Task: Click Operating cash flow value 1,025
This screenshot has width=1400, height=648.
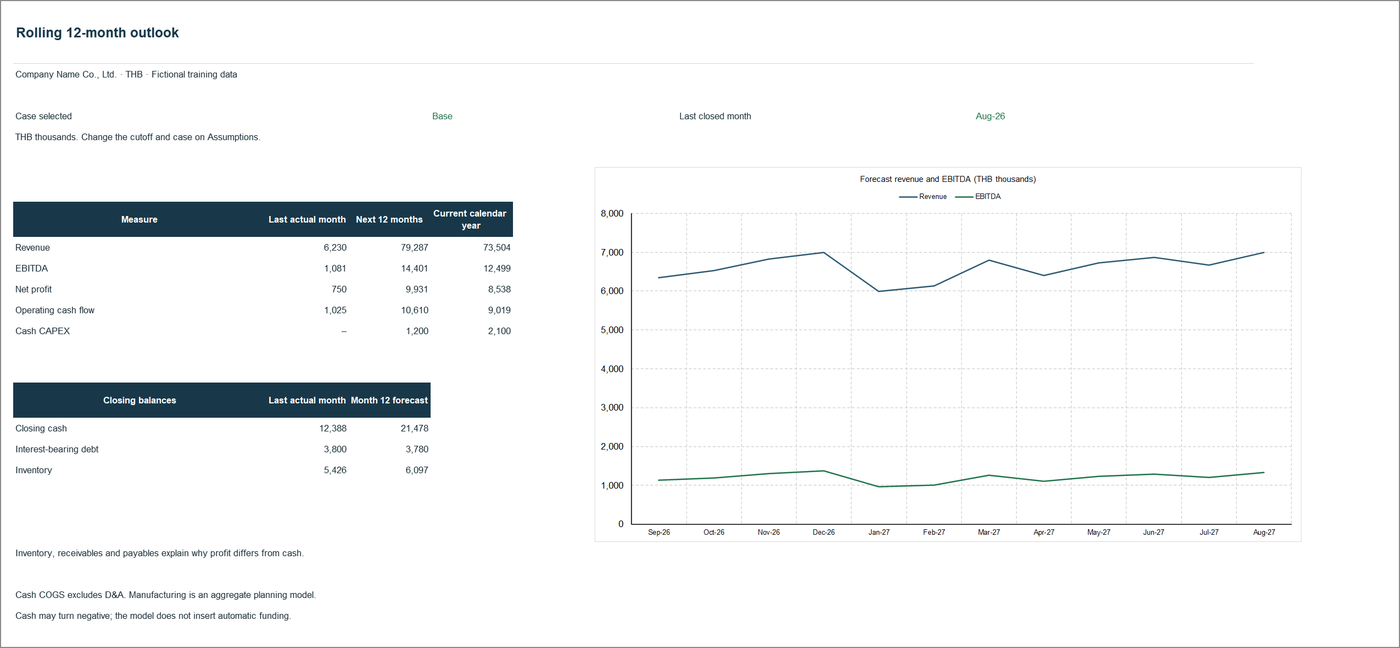Action: (335, 310)
